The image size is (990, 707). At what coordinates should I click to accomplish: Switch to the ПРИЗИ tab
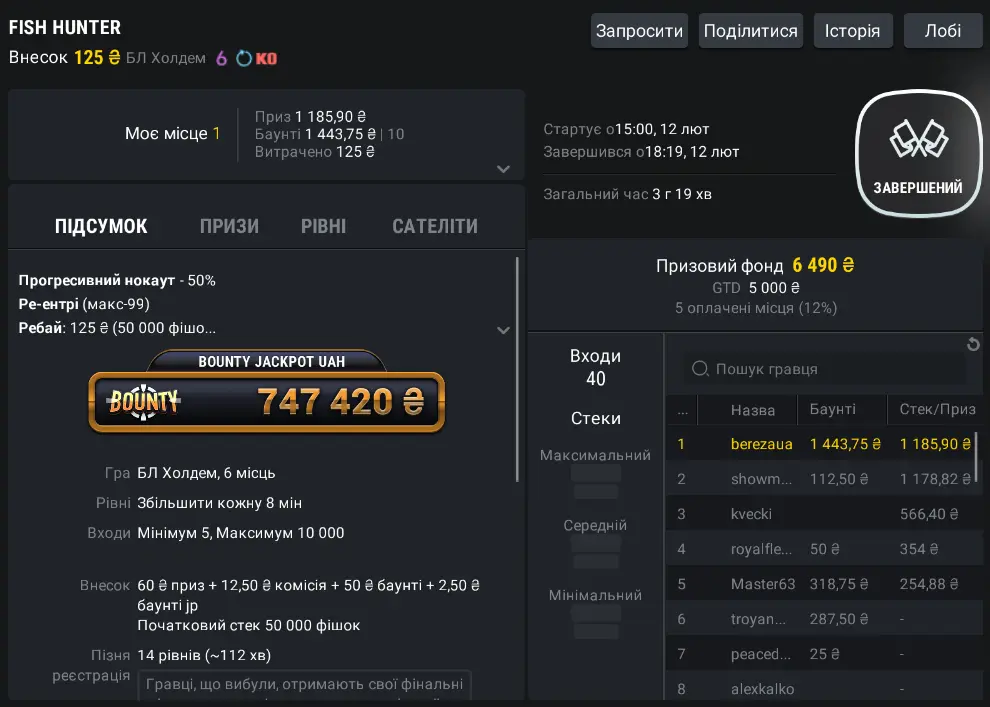coord(229,227)
